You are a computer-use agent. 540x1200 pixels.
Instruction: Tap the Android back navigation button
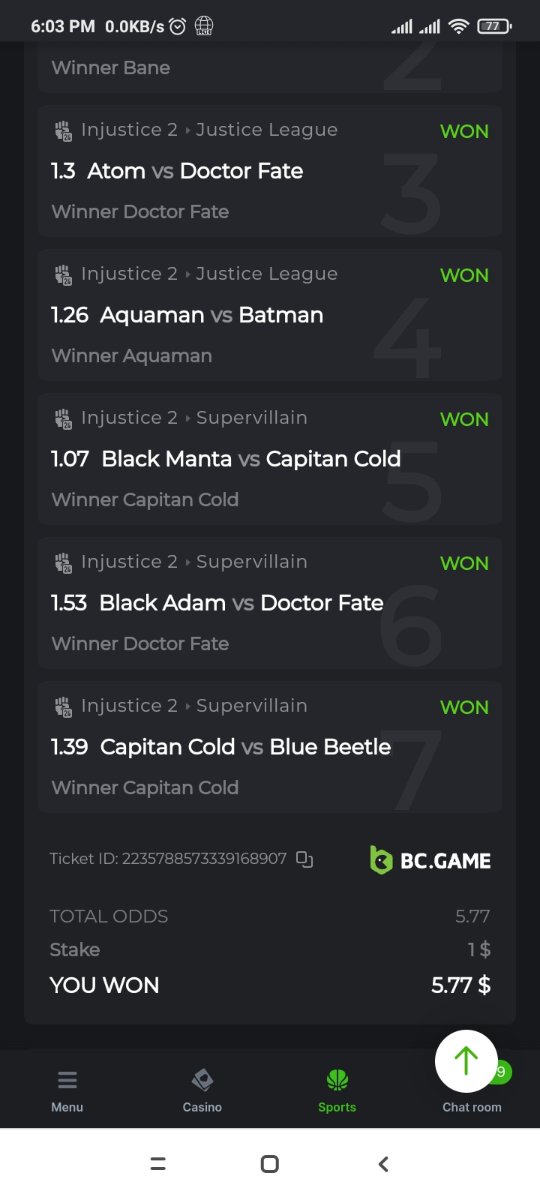point(383,1164)
